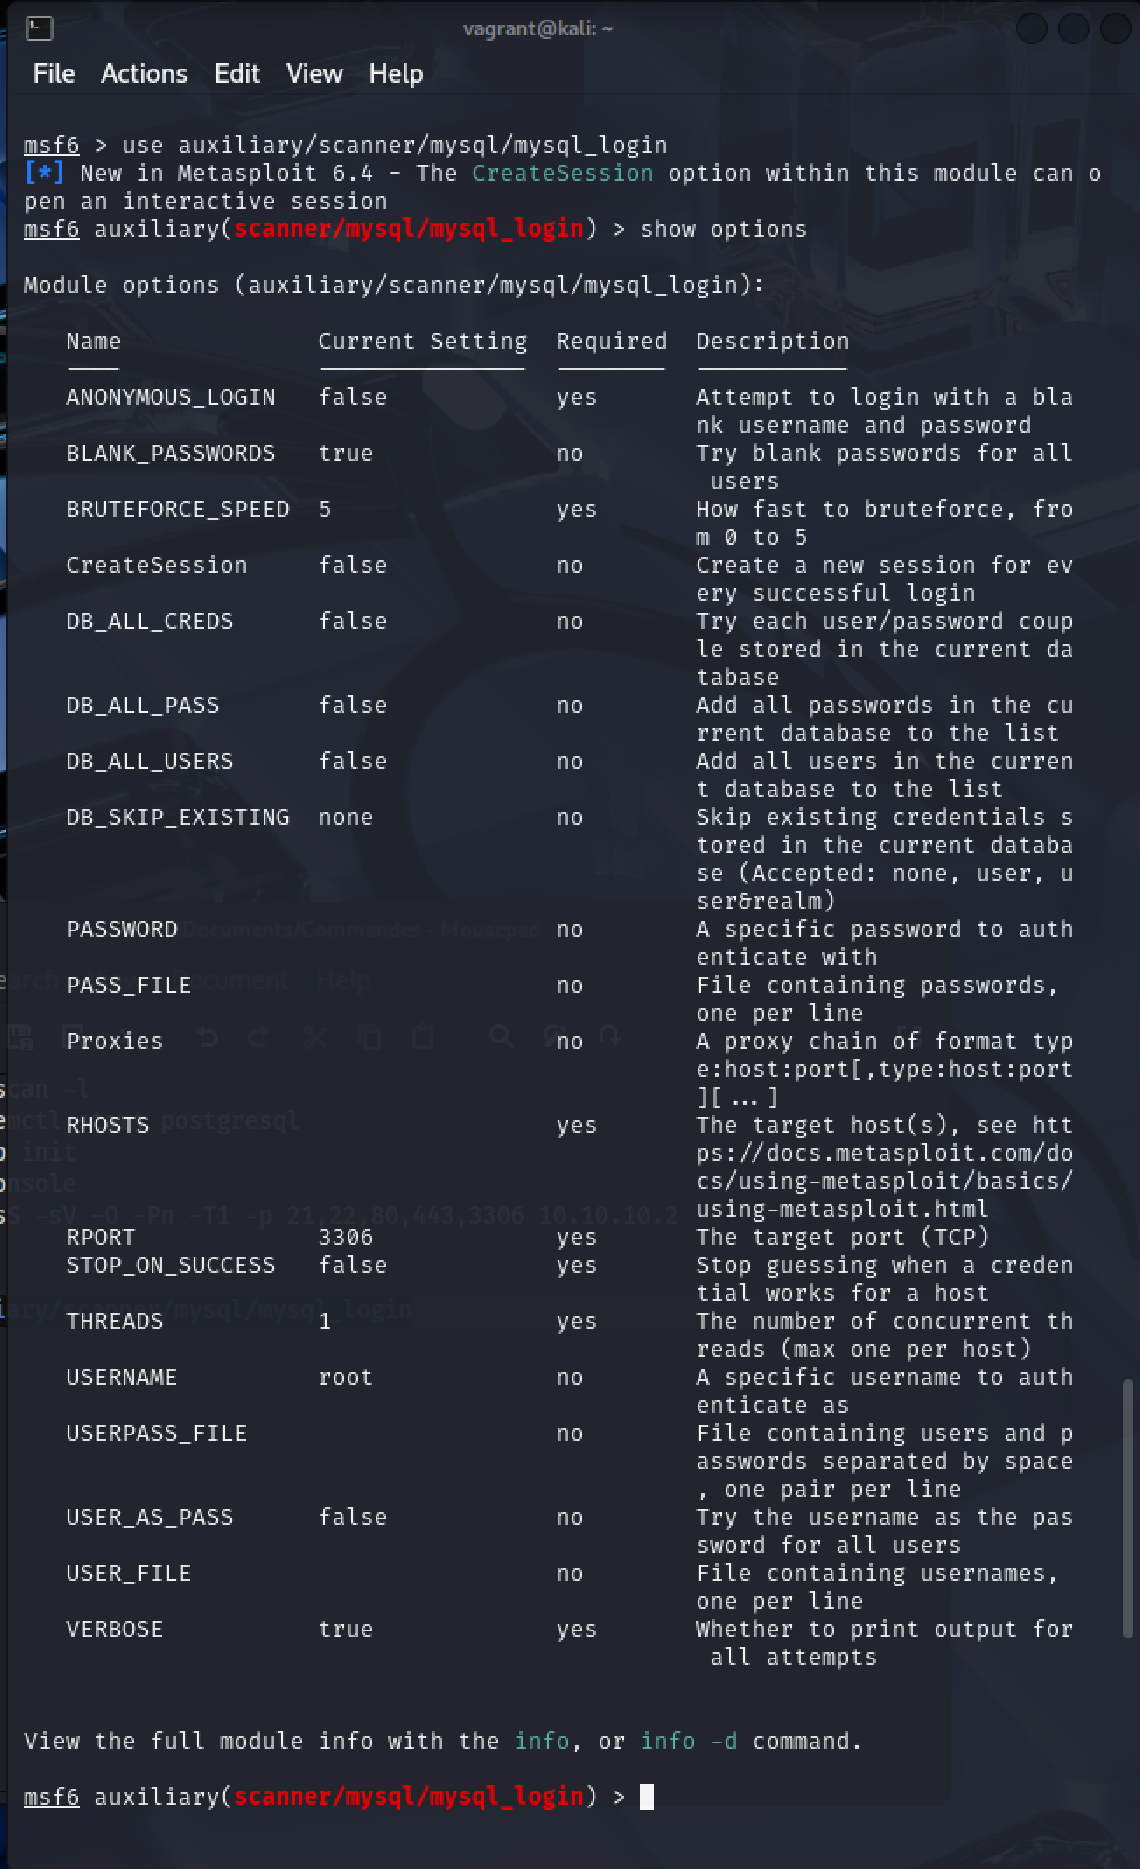Open the Edit menu
This screenshot has height=1869, width=1140.
point(237,74)
